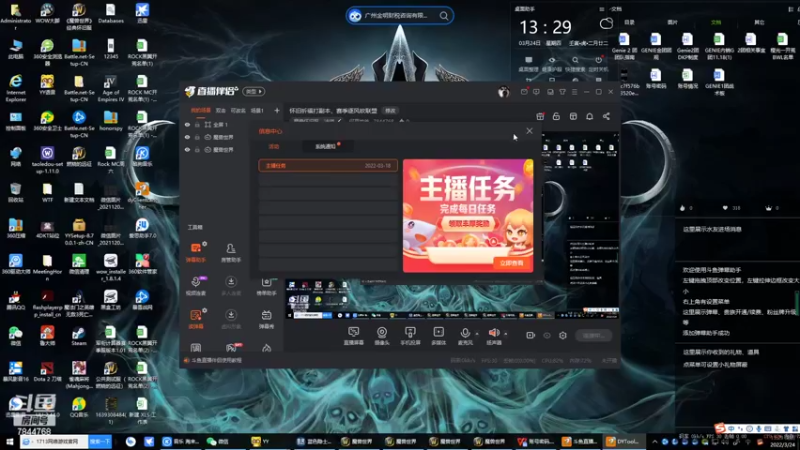The height and width of the screenshot is (450, 800).
Task: Open the mode switch pill beside logo
Action: coord(254,92)
